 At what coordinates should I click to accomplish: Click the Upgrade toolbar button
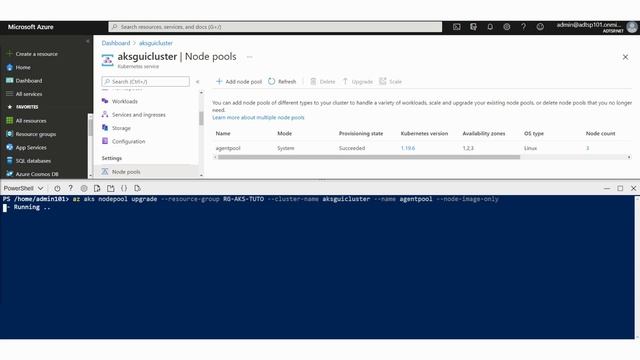point(358,82)
